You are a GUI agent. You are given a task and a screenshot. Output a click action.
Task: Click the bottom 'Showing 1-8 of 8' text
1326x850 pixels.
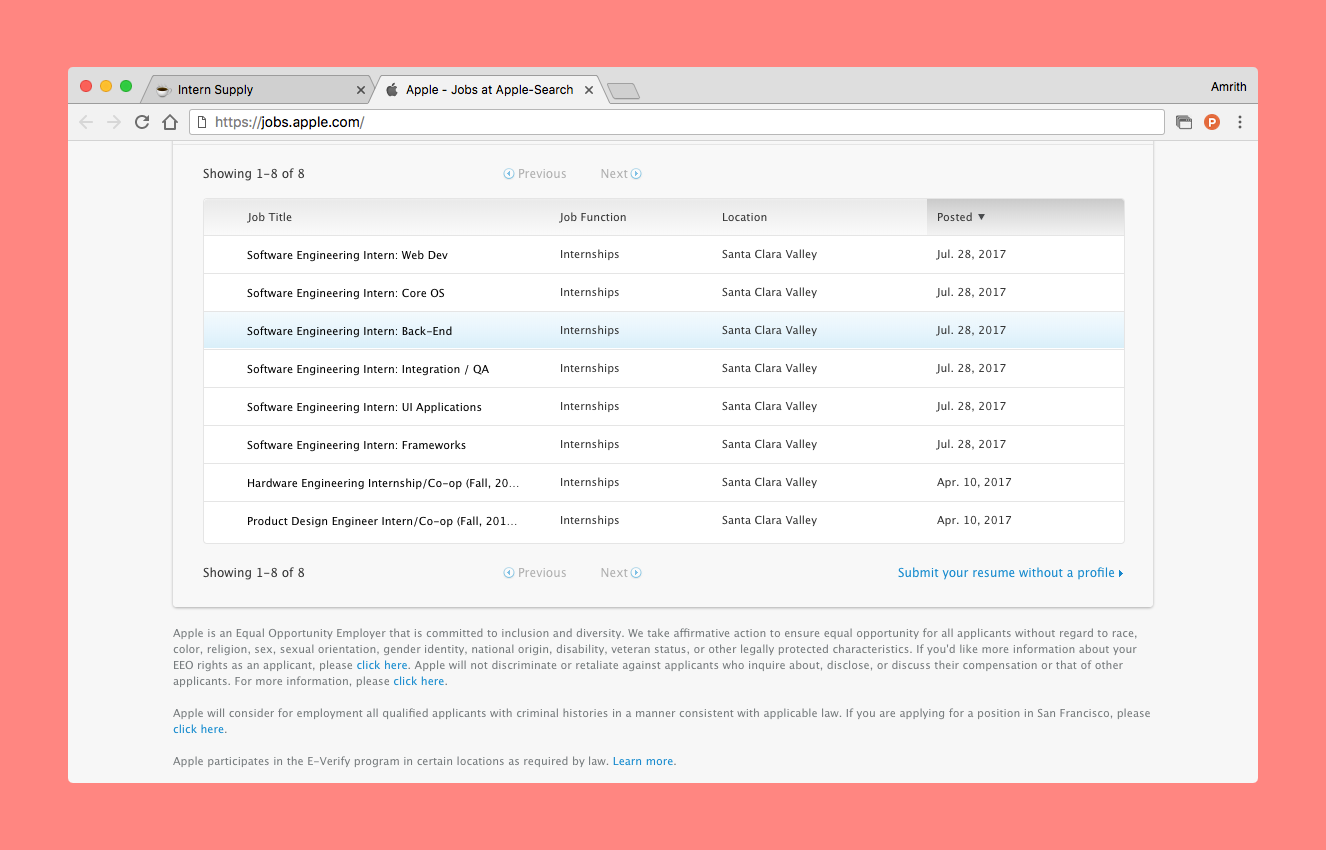click(254, 573)
